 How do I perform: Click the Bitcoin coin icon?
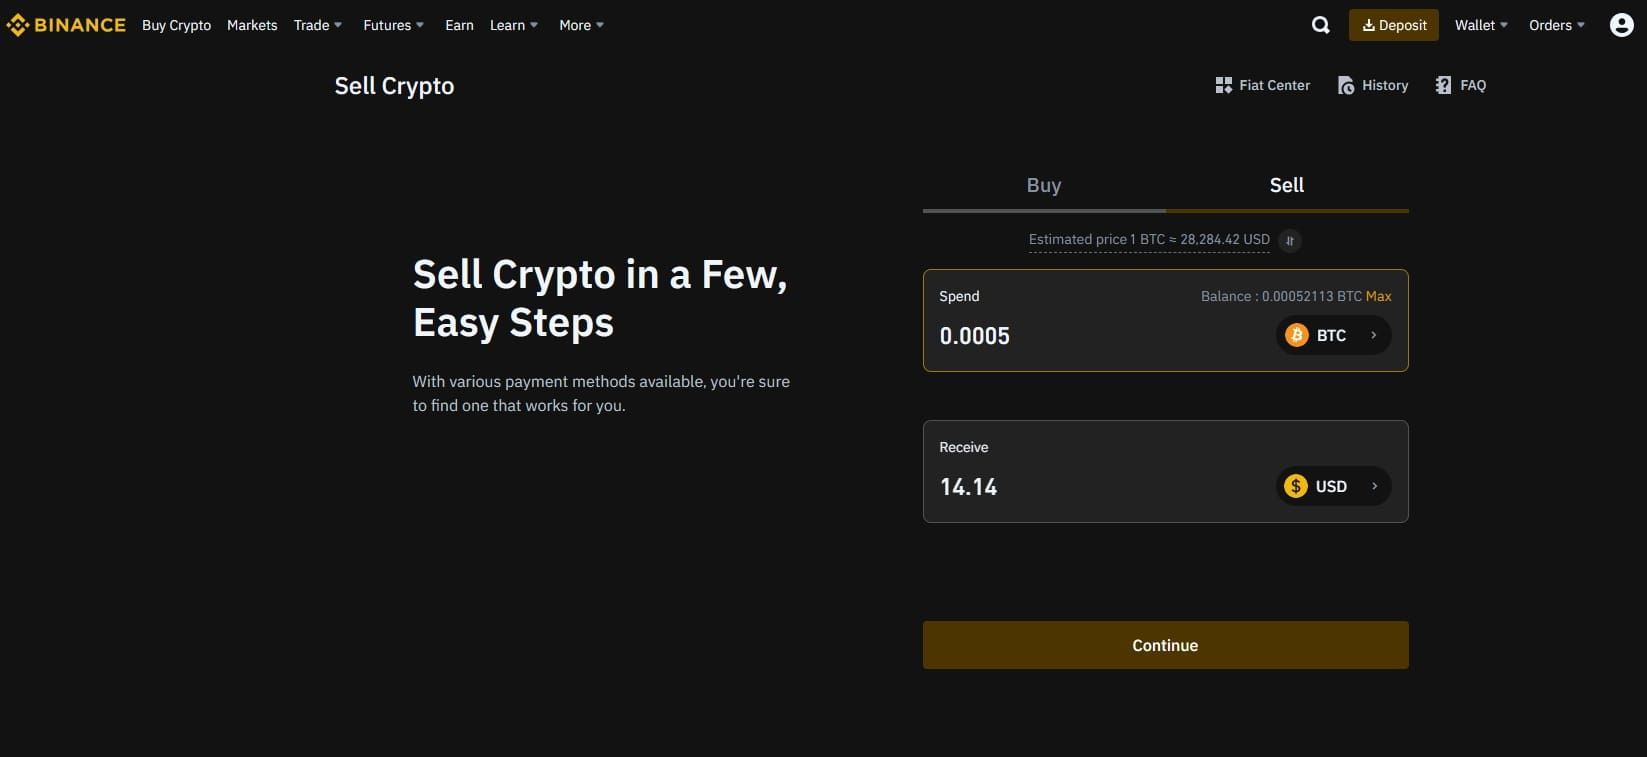[x=1297, y=335]
